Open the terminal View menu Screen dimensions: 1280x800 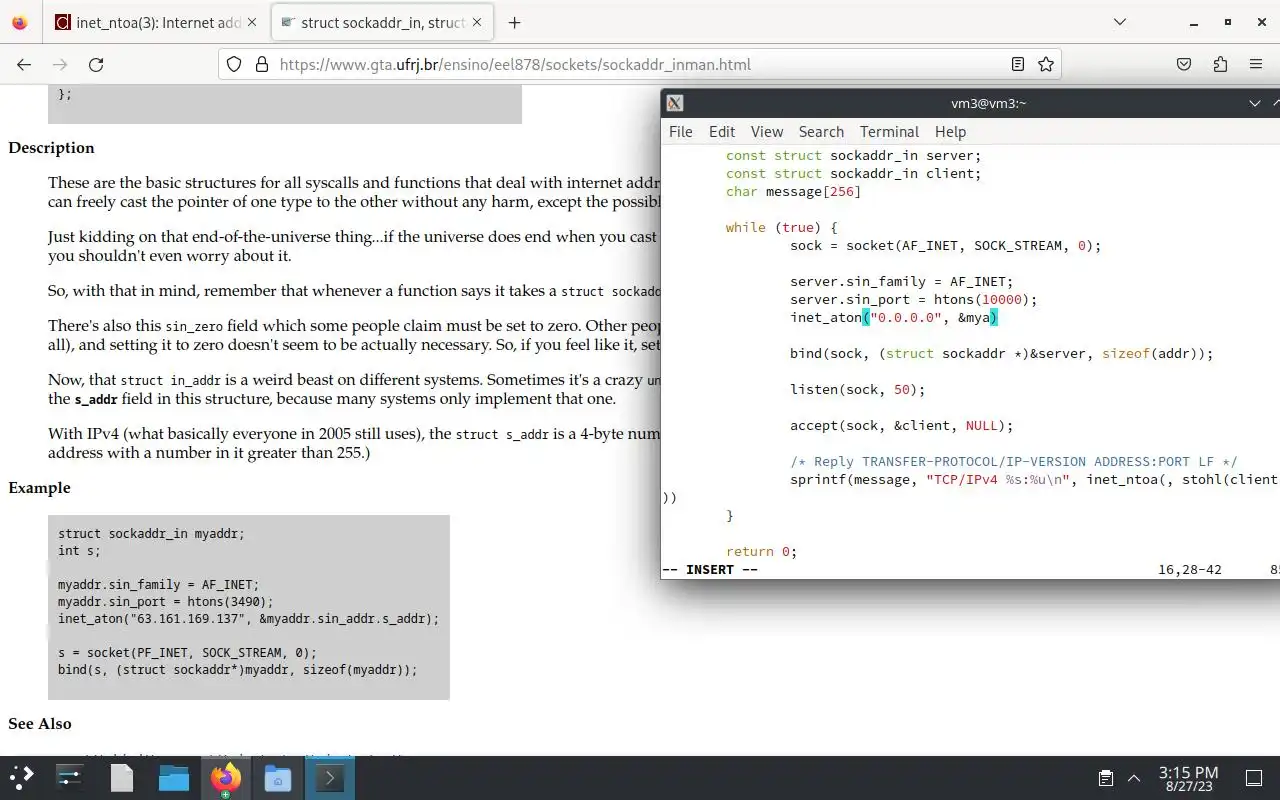767,132
